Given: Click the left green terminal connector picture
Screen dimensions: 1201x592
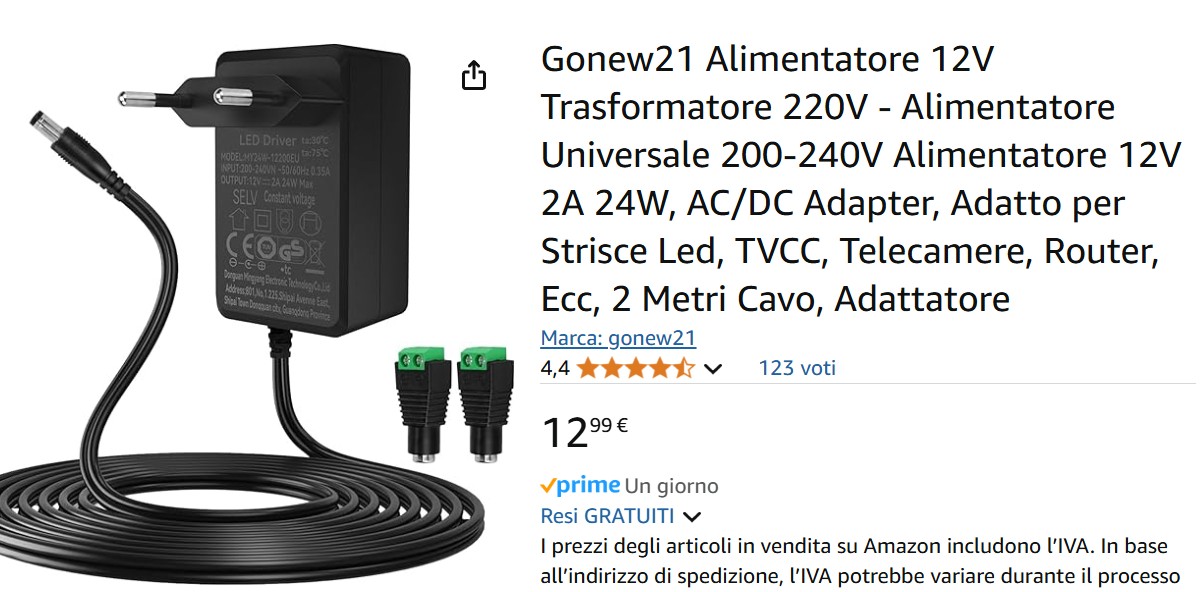Looking at the screenshot, I should coord(420,402).
